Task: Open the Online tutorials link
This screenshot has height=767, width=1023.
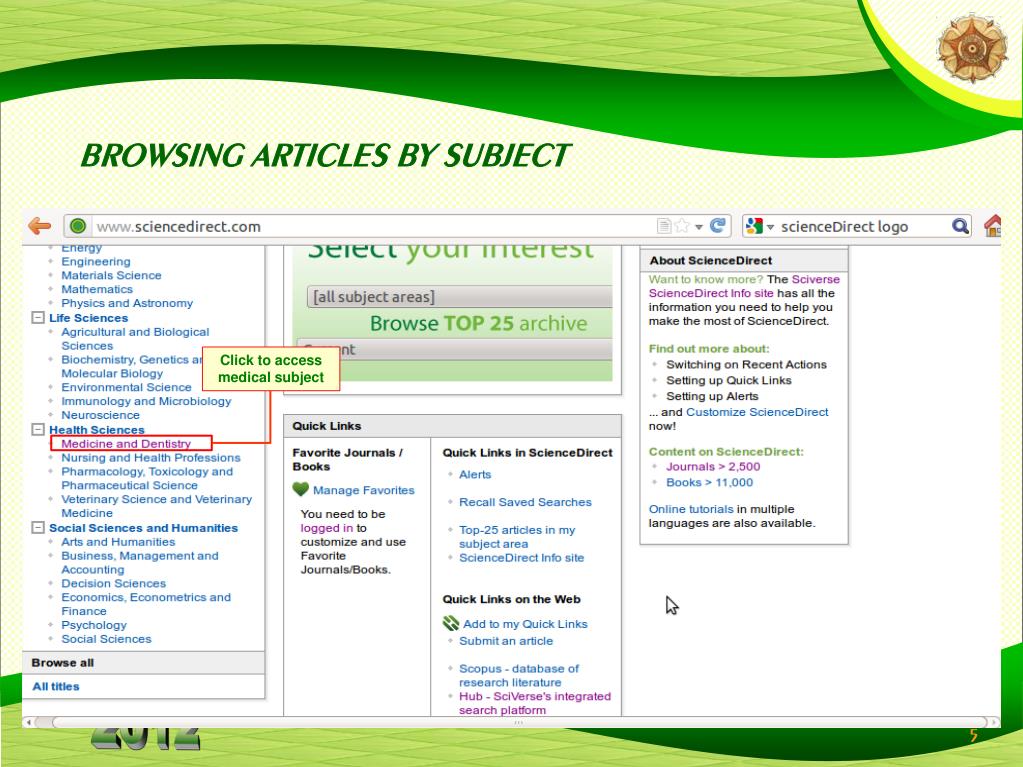Action: (691, 509)
